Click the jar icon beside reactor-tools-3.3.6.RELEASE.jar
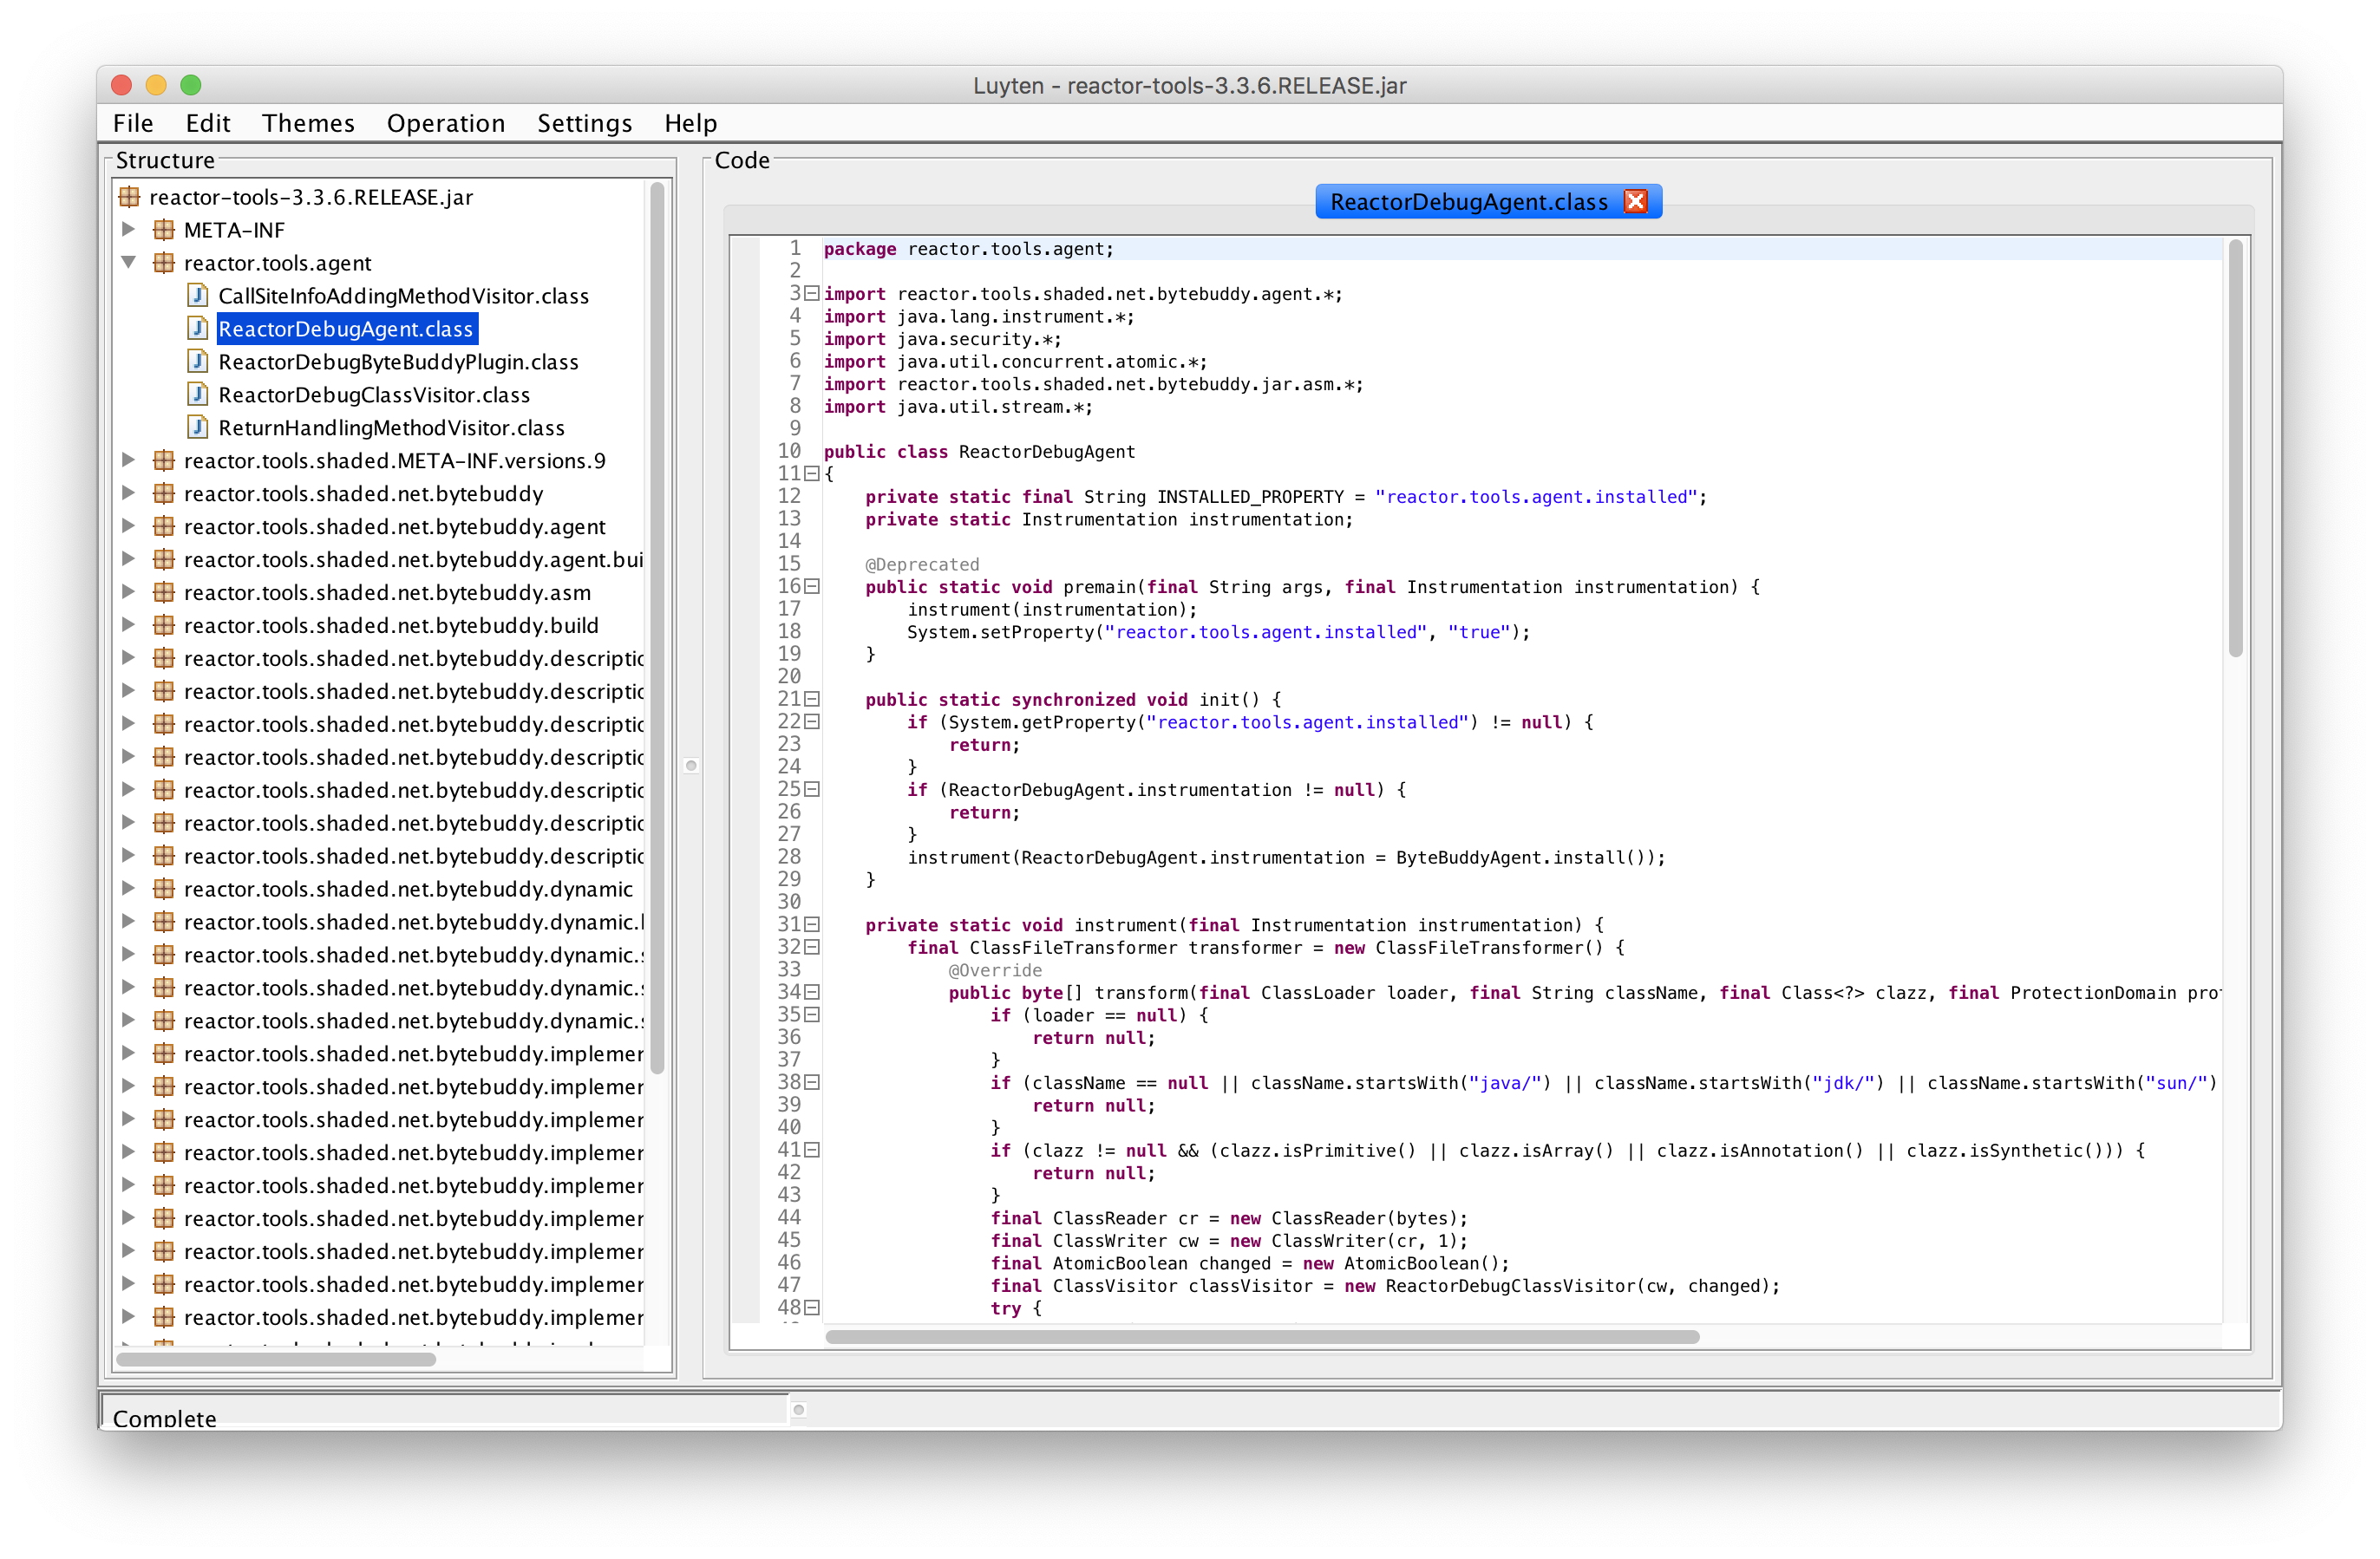This screenshot has width=2380, height=1559. coord(130,197)
